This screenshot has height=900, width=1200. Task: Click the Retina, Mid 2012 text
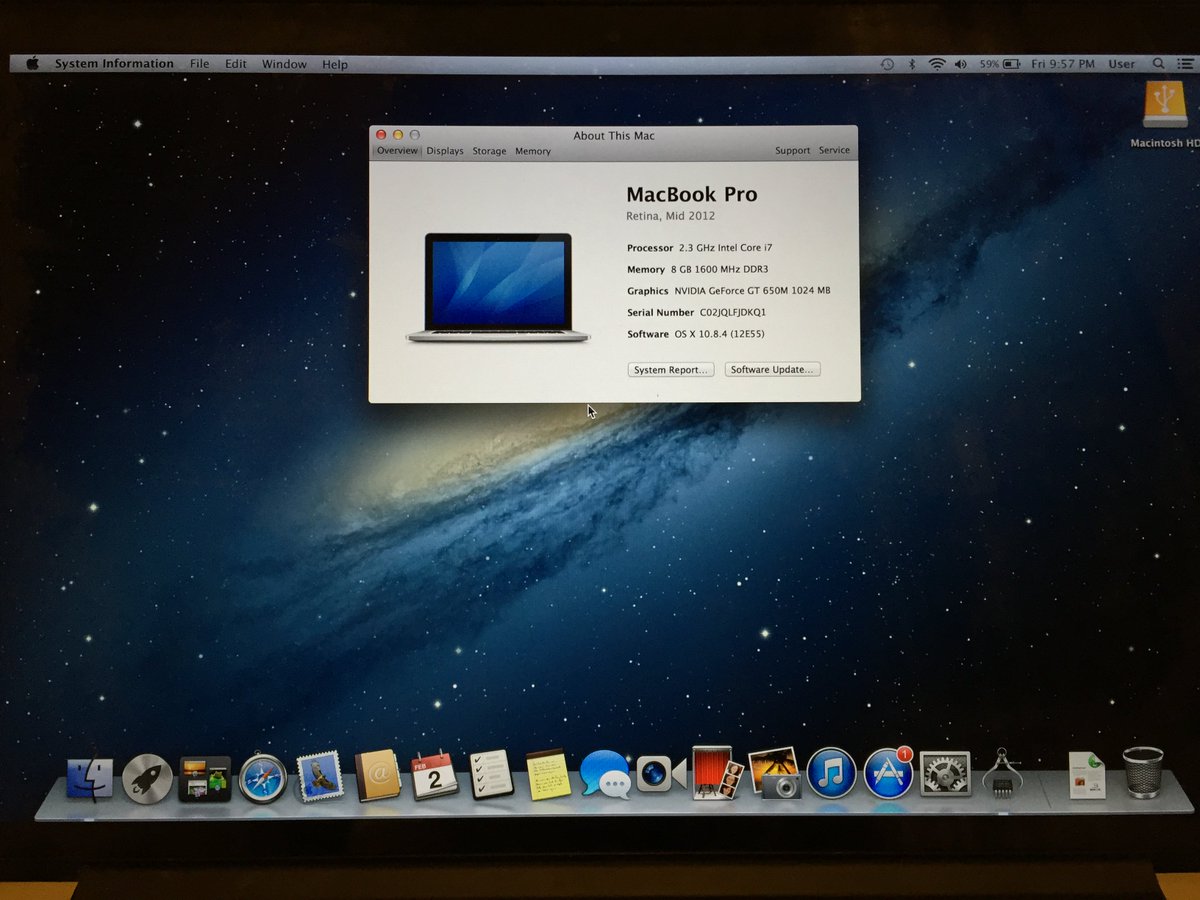670,216
